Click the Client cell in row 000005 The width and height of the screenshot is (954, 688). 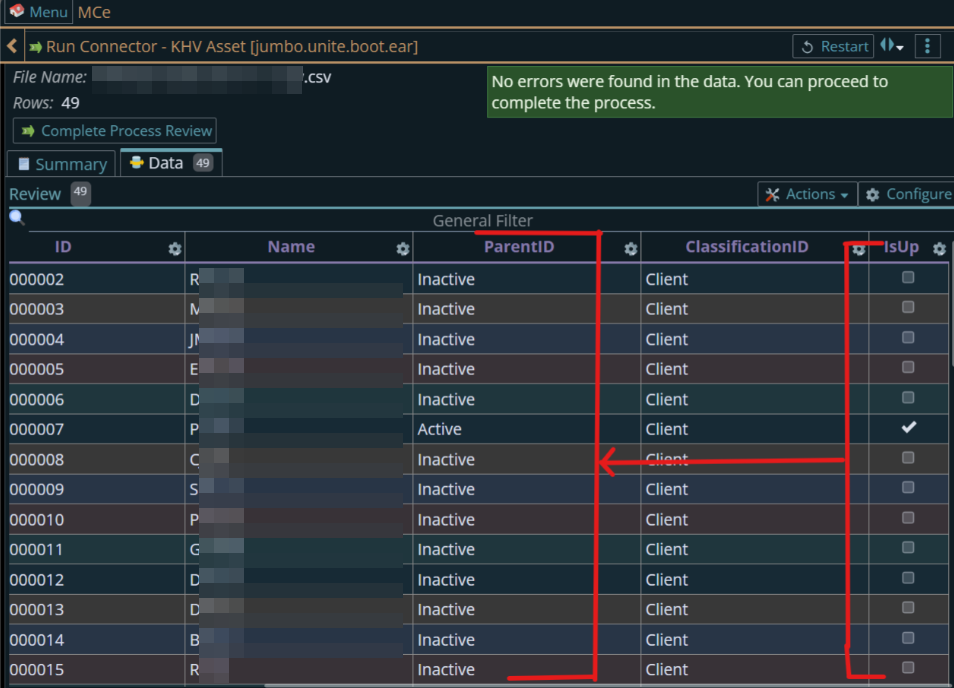[755, 369]
